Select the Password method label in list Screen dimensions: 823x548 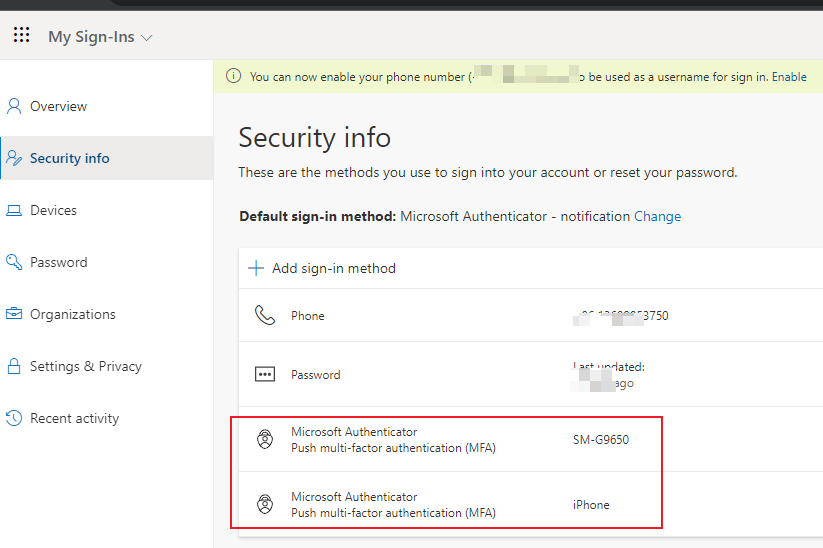(315, 375)
